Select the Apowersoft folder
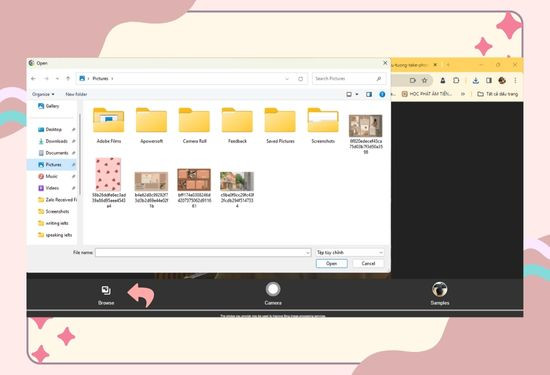The height and width of the screenshot is (375, 550). tap(152, 125)
